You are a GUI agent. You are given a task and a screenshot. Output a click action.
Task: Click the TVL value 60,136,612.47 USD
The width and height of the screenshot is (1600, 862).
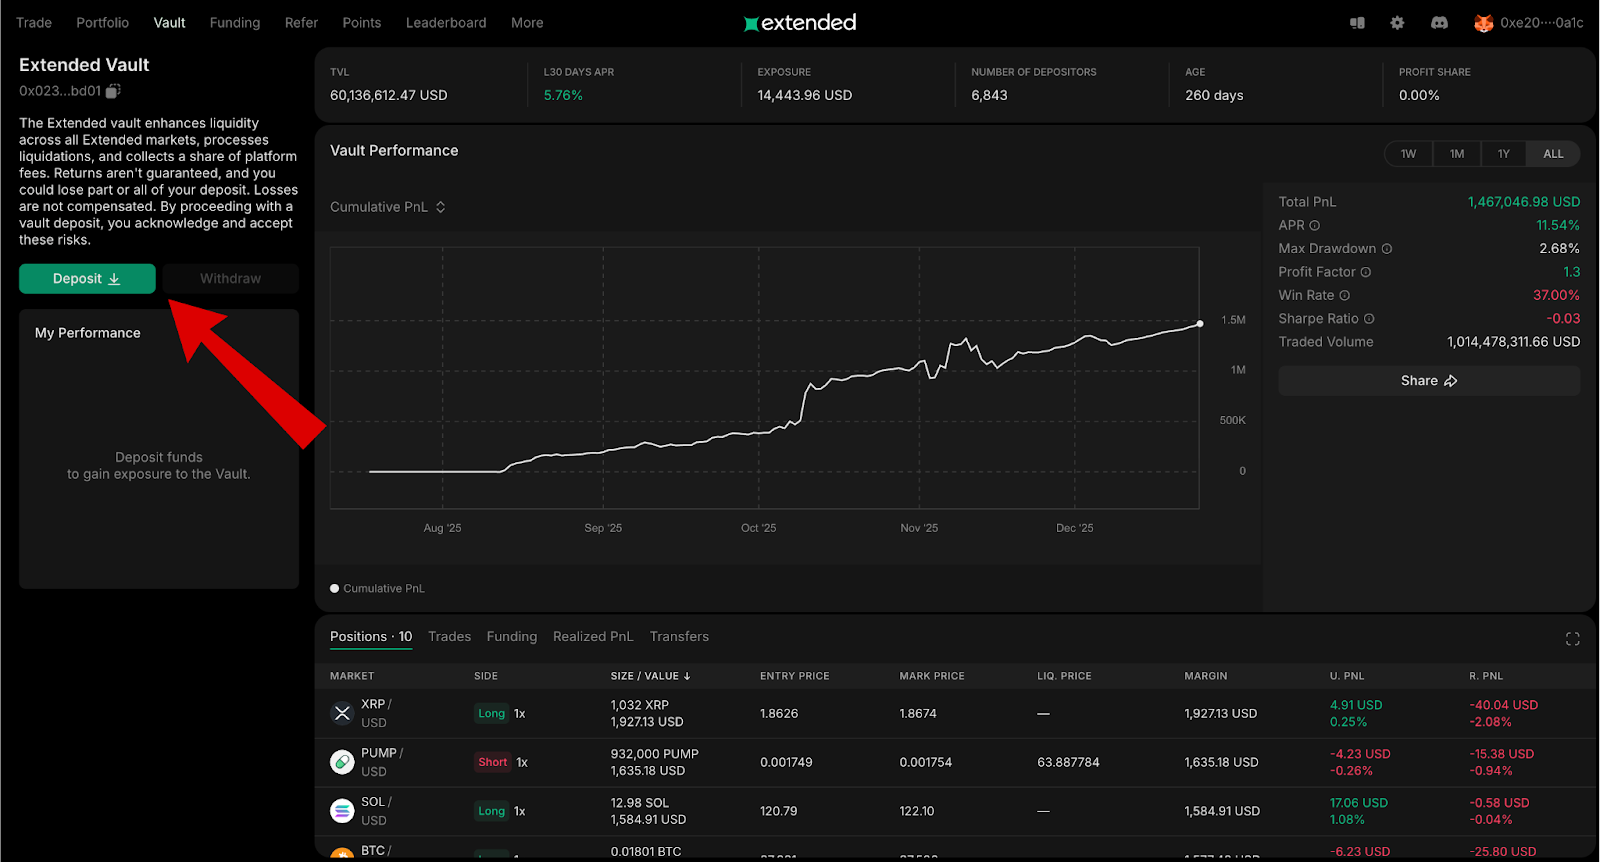(x=389, y=96)
